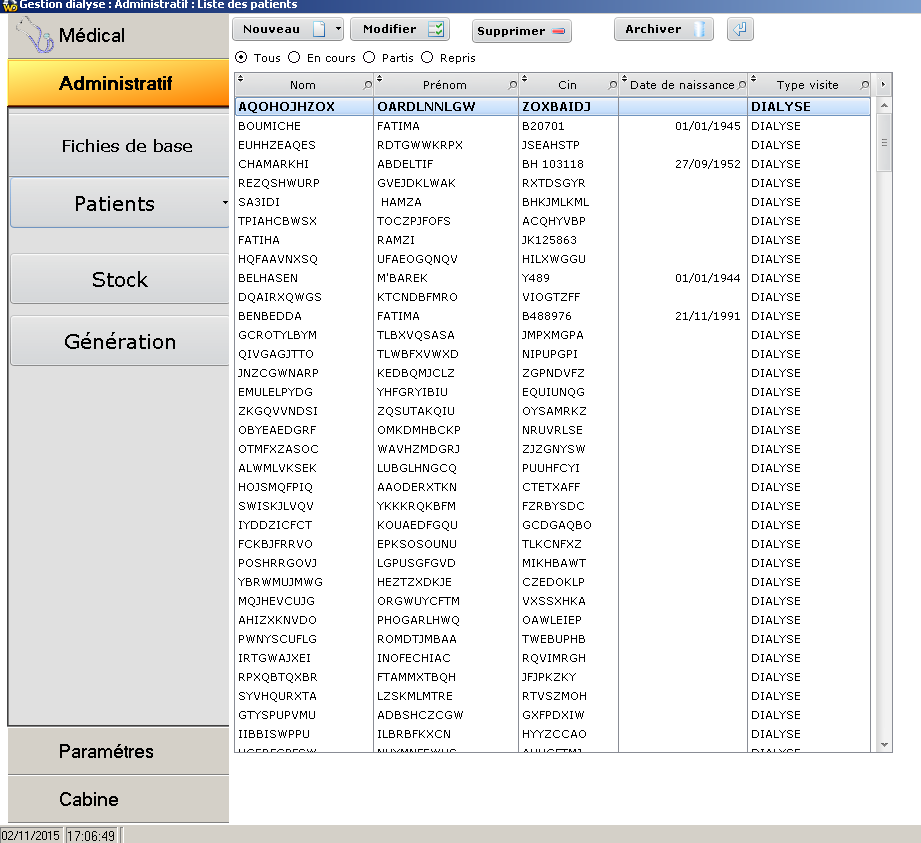Switch to the Paramétres section
The width and height of the screenshot is (921, 843).
click(107, 751)
